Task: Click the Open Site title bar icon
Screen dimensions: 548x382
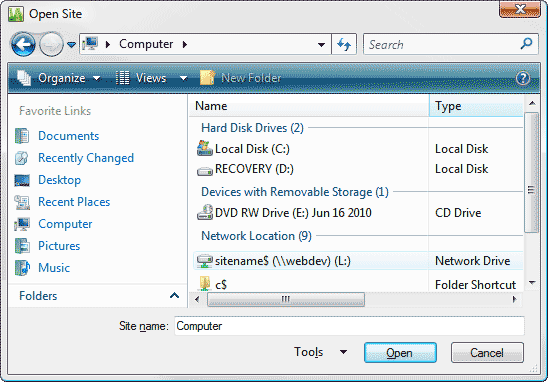Action: coord(16,14)
